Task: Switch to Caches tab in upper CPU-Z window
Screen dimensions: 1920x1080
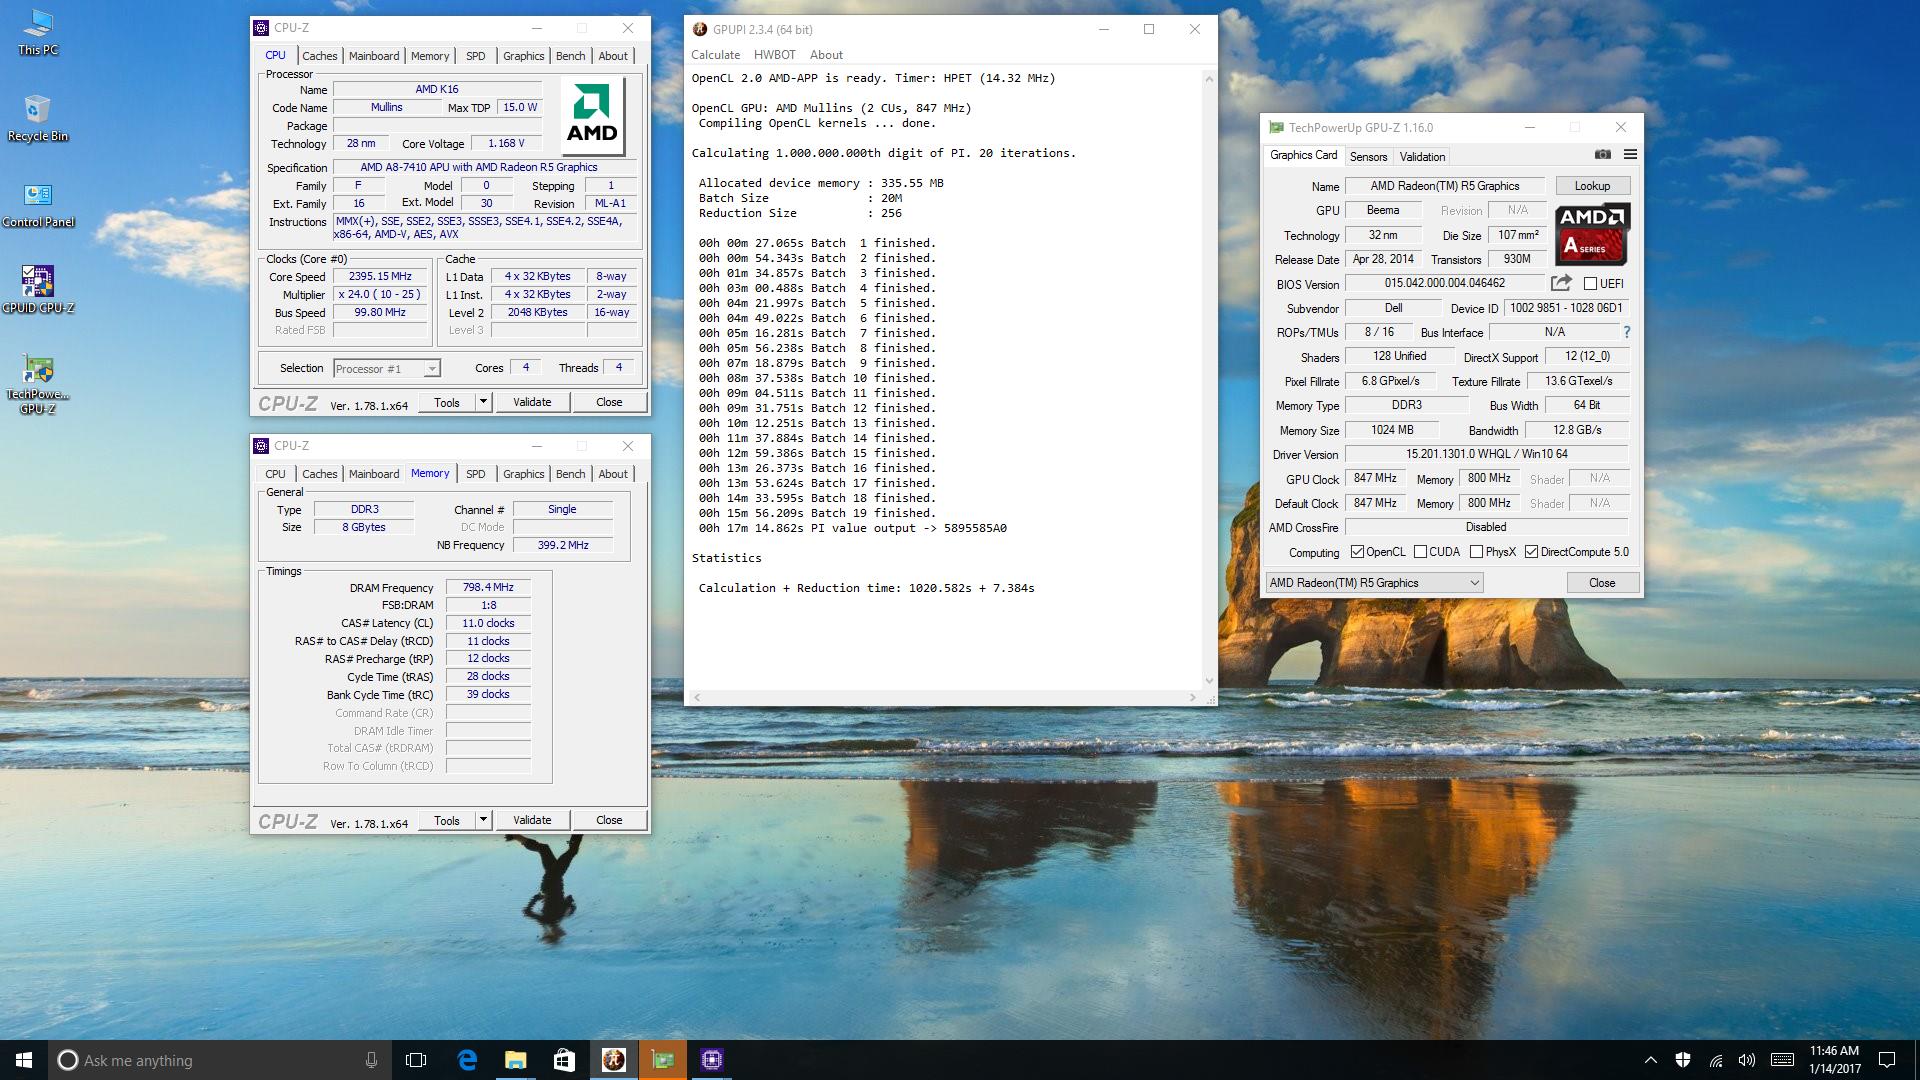Action: coord(320,56)
